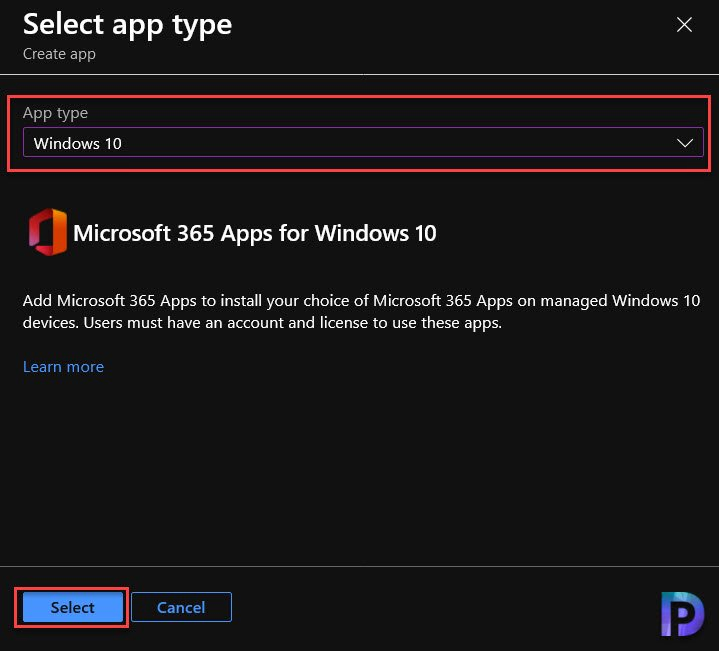Dismiss the pane with Cancel
This screenshot has height=651, width=719.
[181, 607]
